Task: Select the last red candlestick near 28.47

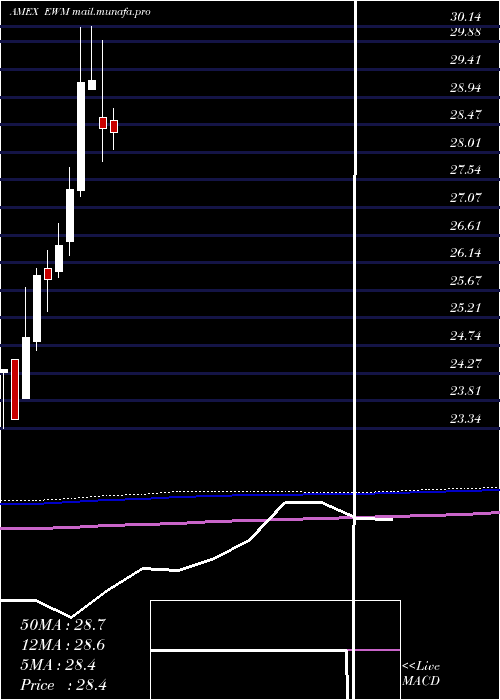Action: pos(114,126)
